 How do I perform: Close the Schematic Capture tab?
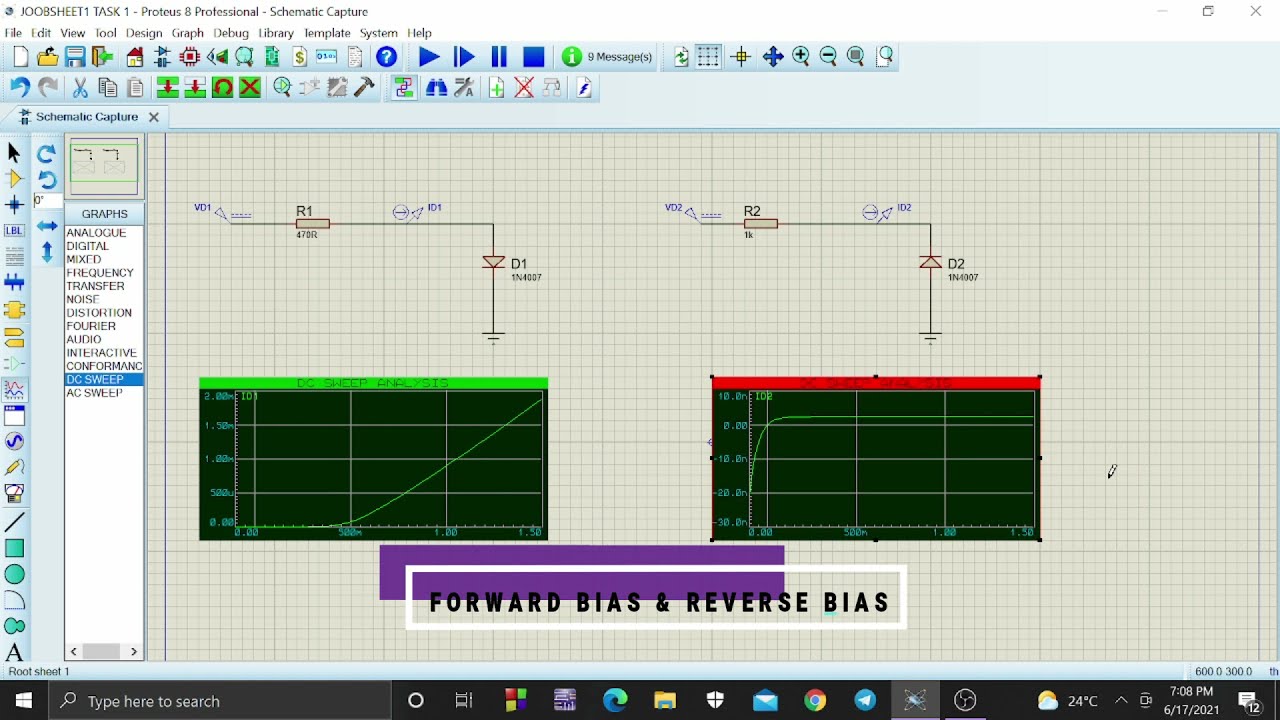154,117
